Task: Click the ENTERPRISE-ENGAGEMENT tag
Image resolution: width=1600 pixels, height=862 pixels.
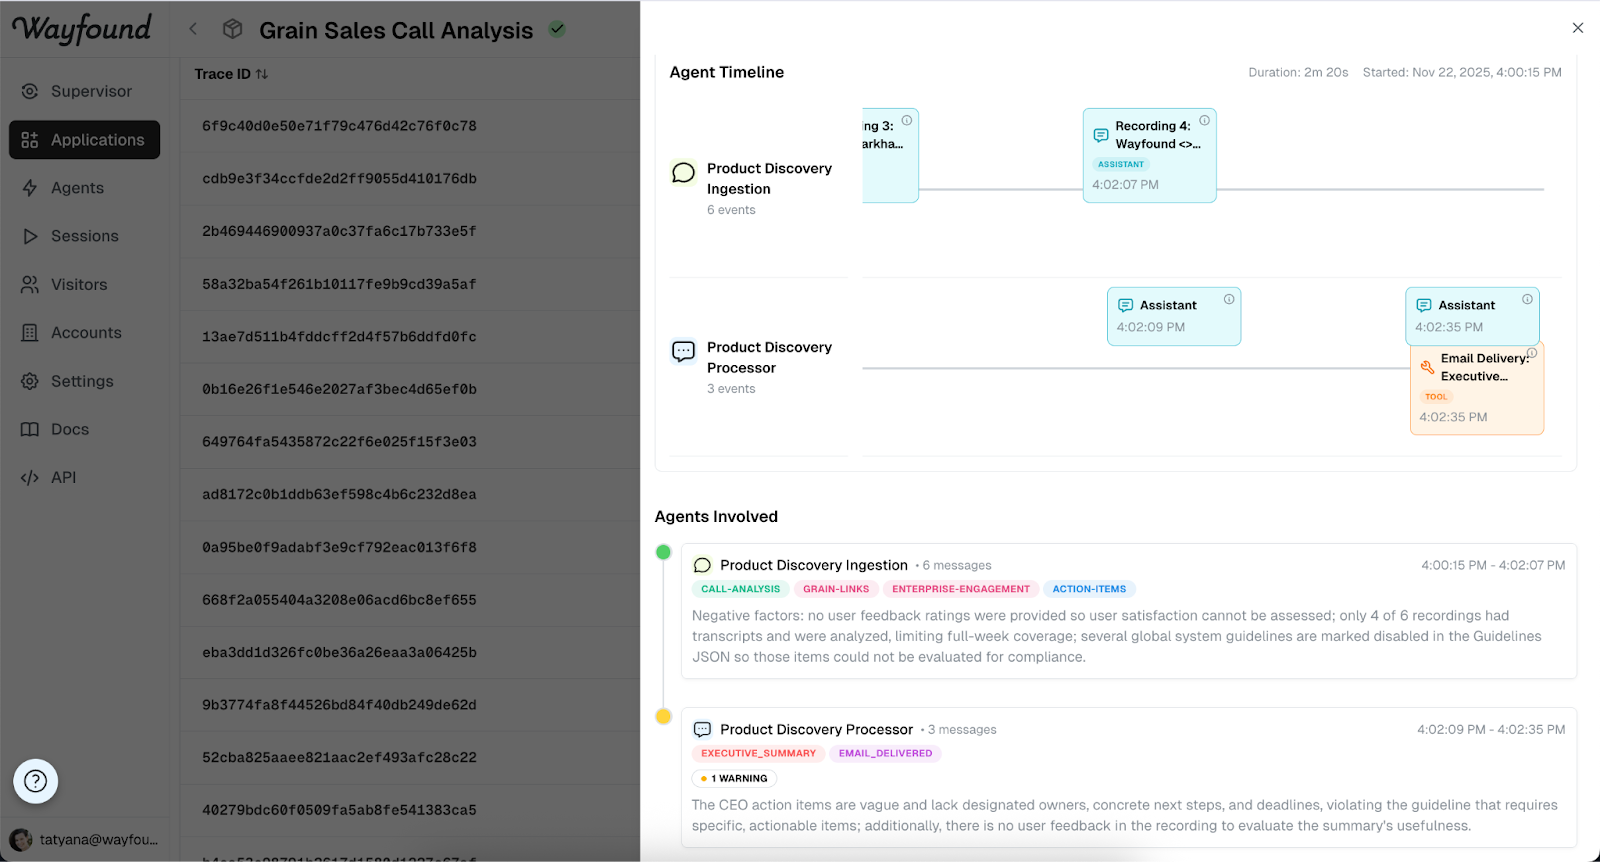Action: [x=960, y=589]
